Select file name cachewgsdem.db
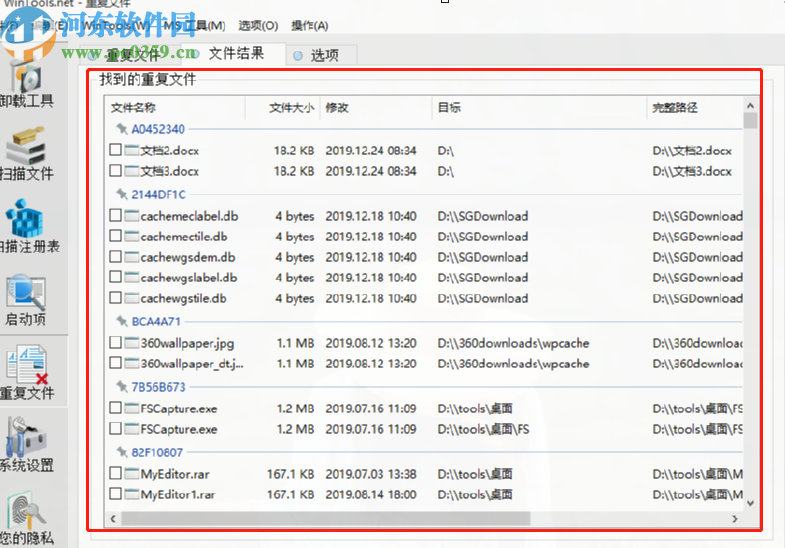785x548 pixels. pos(188,257)
